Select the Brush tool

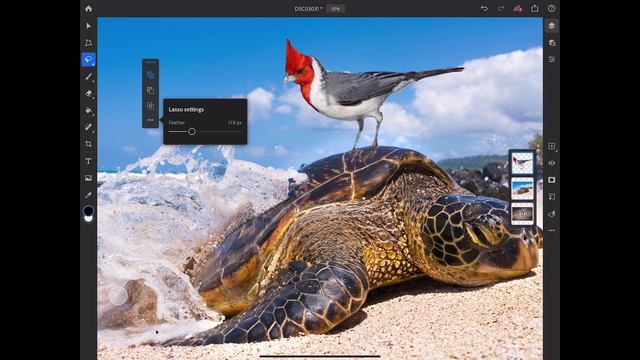[x=89, y=76]
